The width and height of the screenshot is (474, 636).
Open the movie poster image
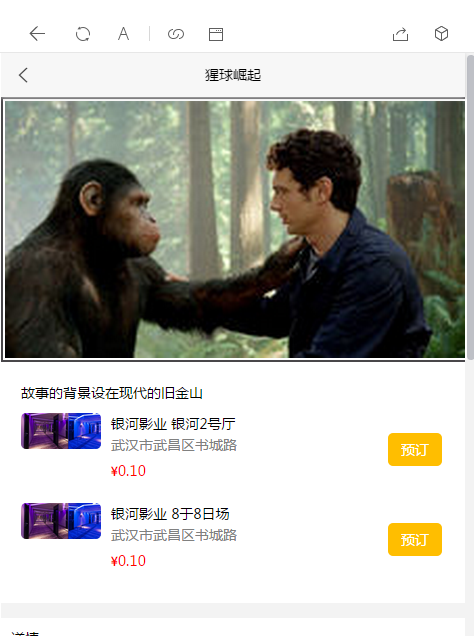click(x=234, y=229)
